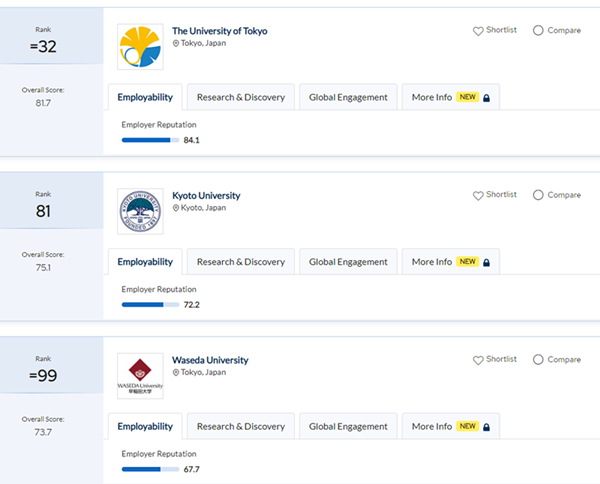This screenshot has height=484, width=600.
Task: Click the overall score 73.7
Action: [x=43, y=432]
